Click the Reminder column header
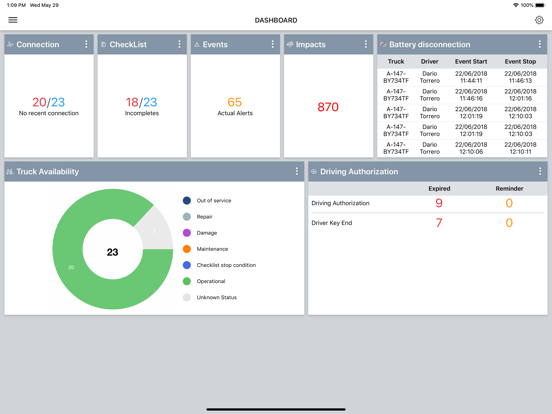The height and width of the screenshot is (414, 552). point(509,188)
